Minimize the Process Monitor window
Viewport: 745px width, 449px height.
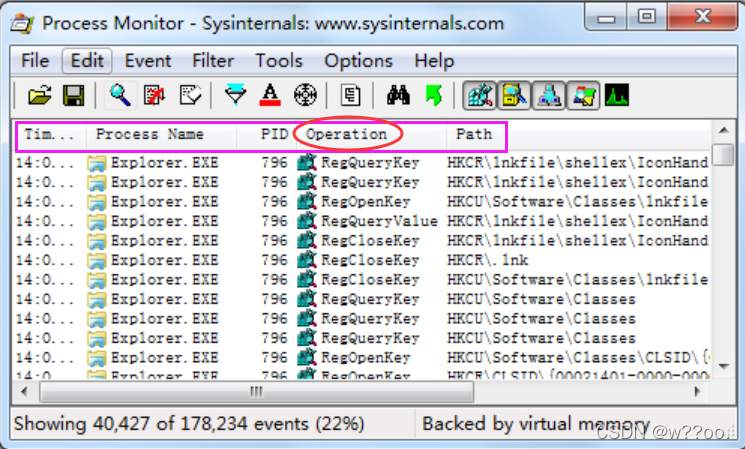606,19
